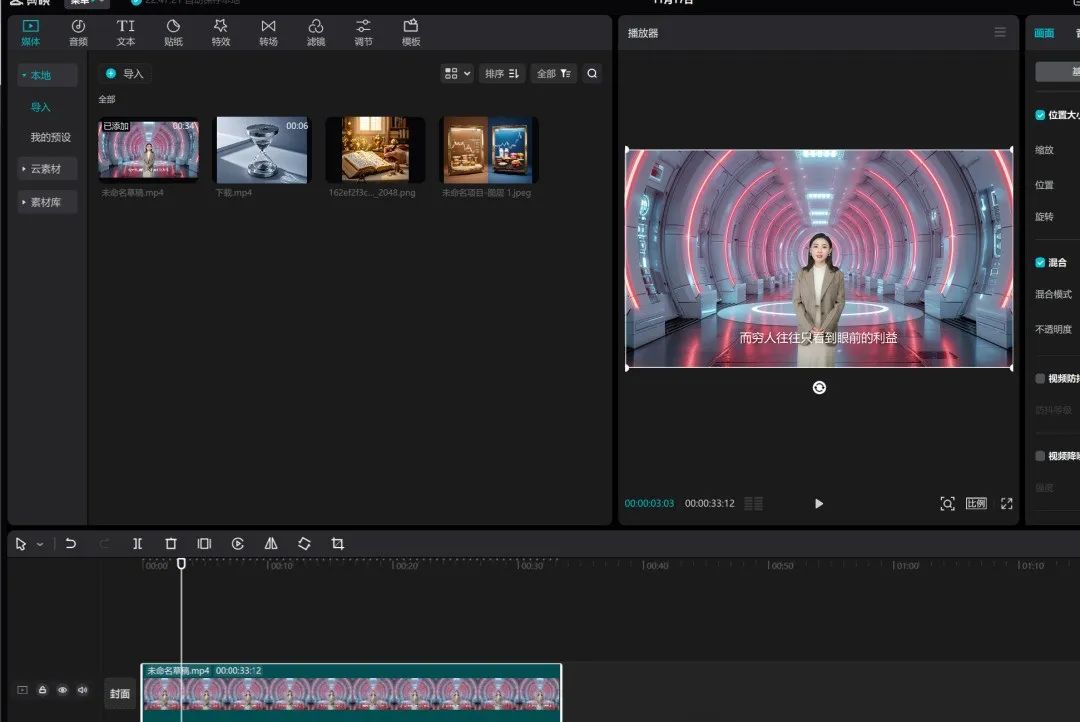Click the split clip icon in timeline toolbar
The height and width of the screenshot is (722, 1080).
(137, 544)
